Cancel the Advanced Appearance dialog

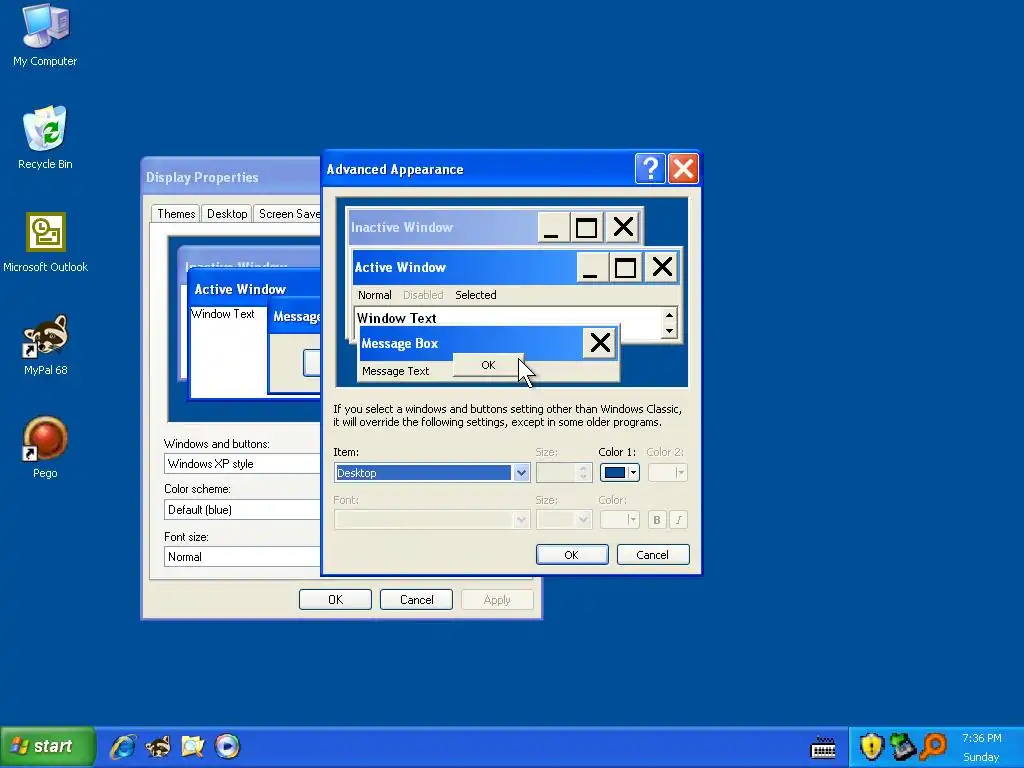[652, 554]
